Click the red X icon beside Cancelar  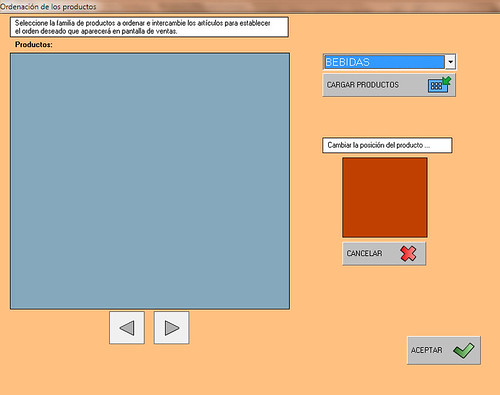pyautogui.click(x=408, y=253)
